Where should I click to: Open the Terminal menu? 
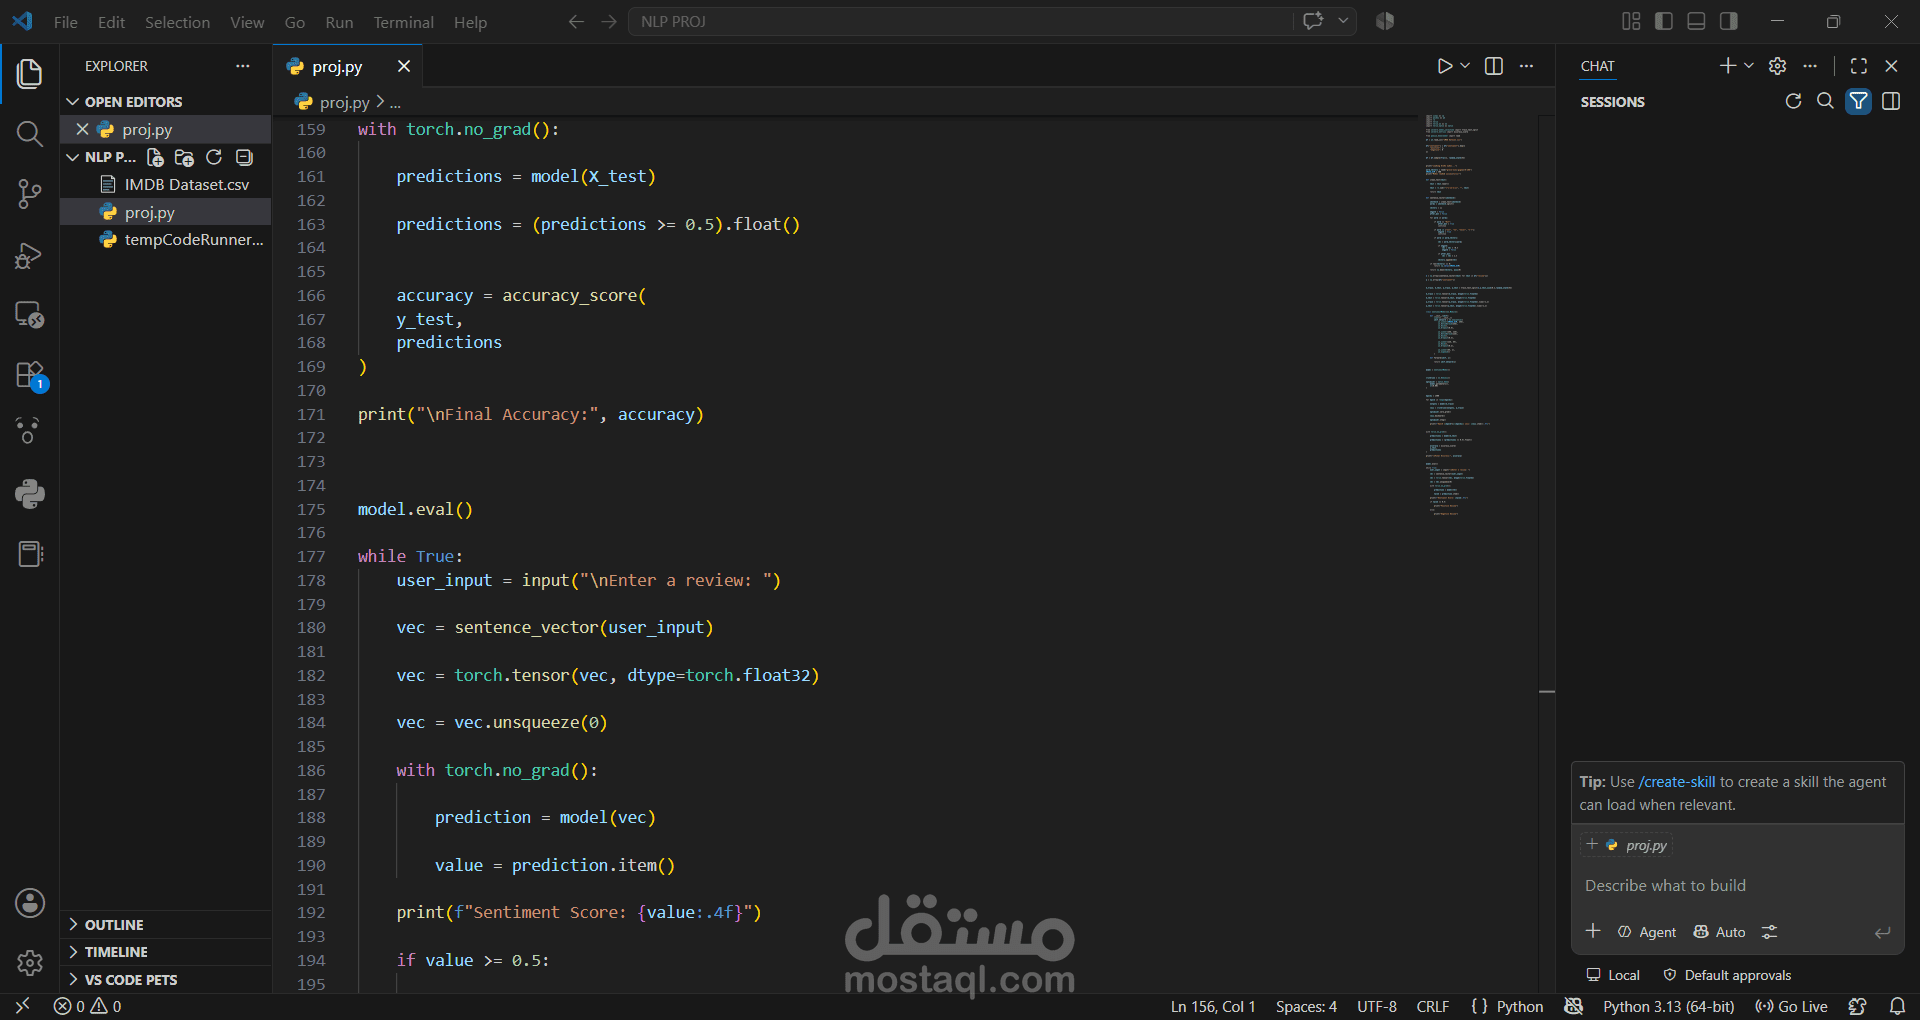[x=403, y=22]
